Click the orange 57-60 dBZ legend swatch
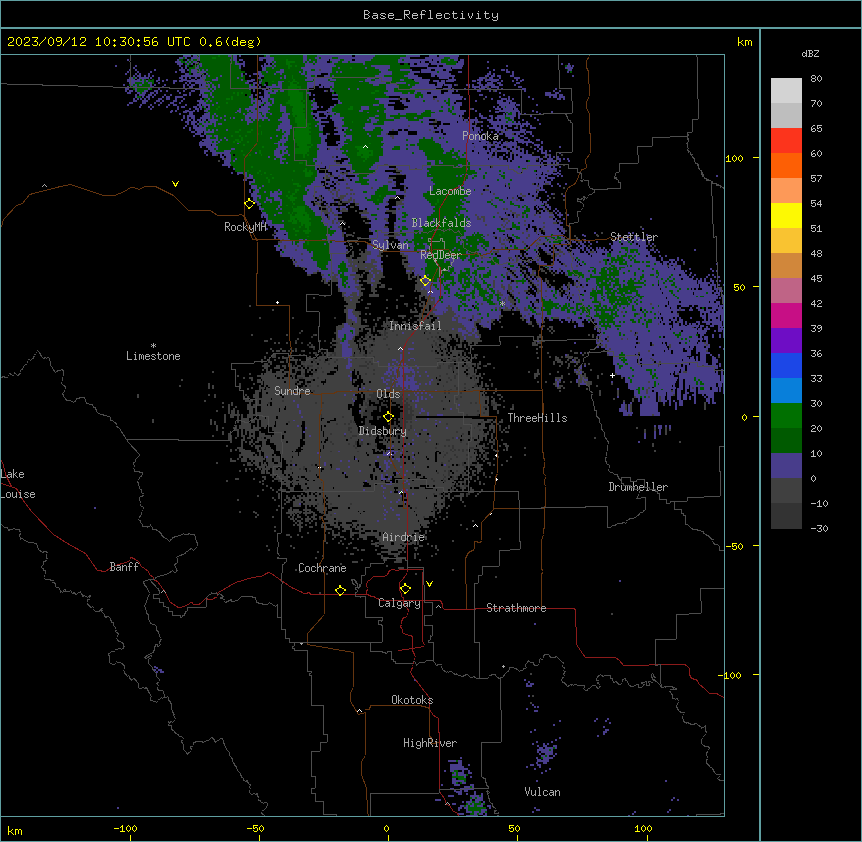The image size is (862, 842). pyautogui.click(x=786, y=165)
